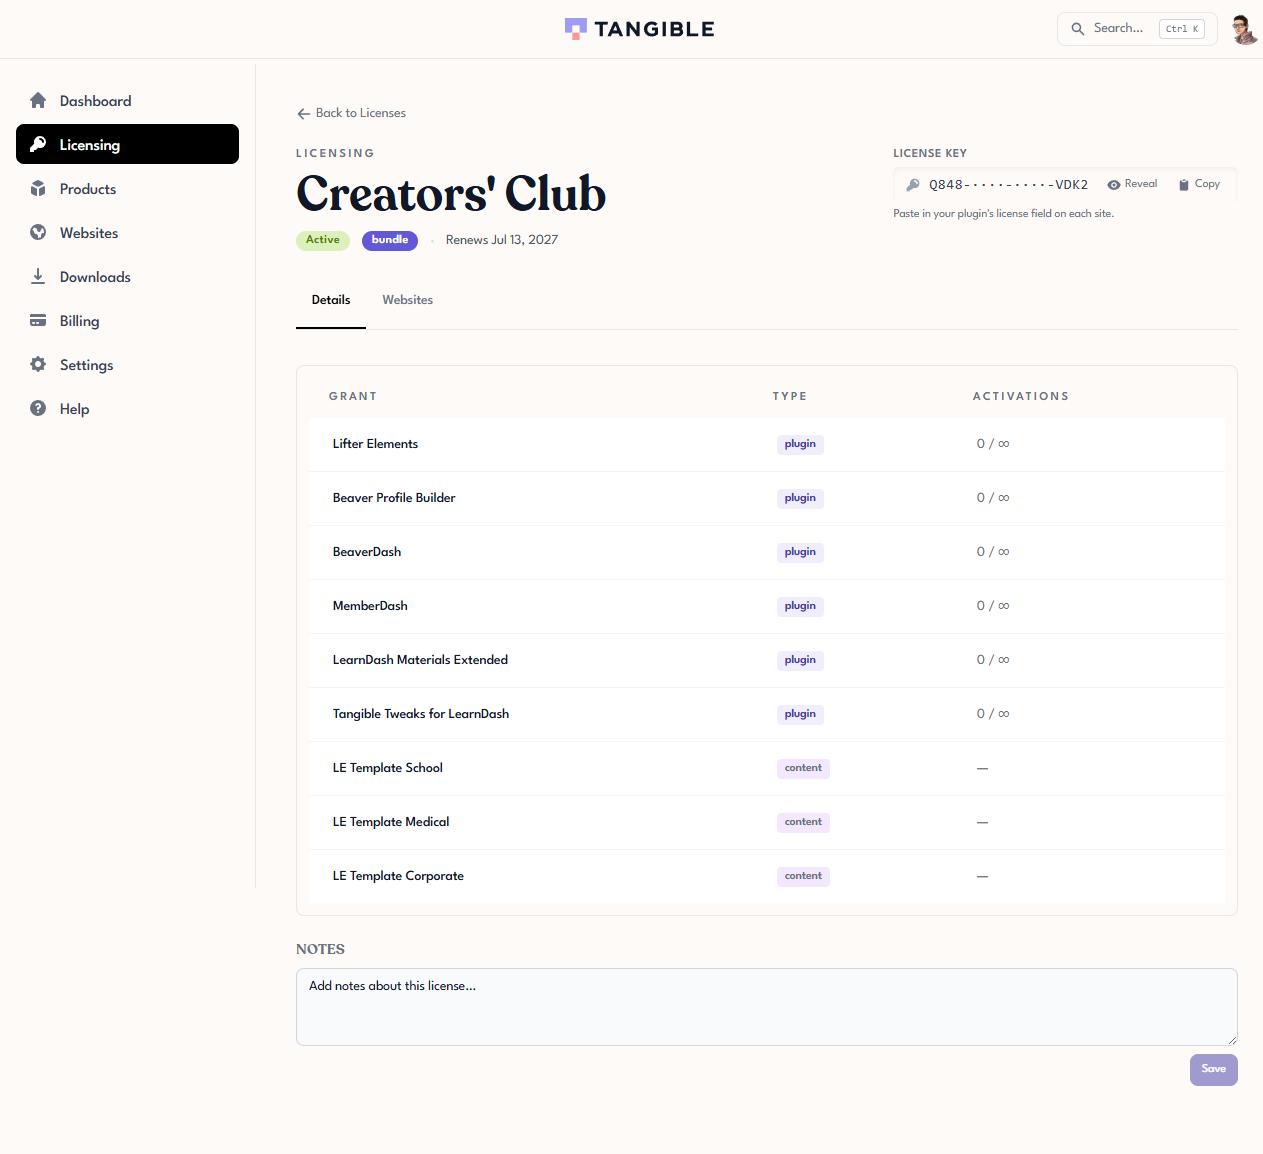The image size is (1263, 1154).
Task: Click the Renews Jul 13, 2027 text
Action: point(502,240)
